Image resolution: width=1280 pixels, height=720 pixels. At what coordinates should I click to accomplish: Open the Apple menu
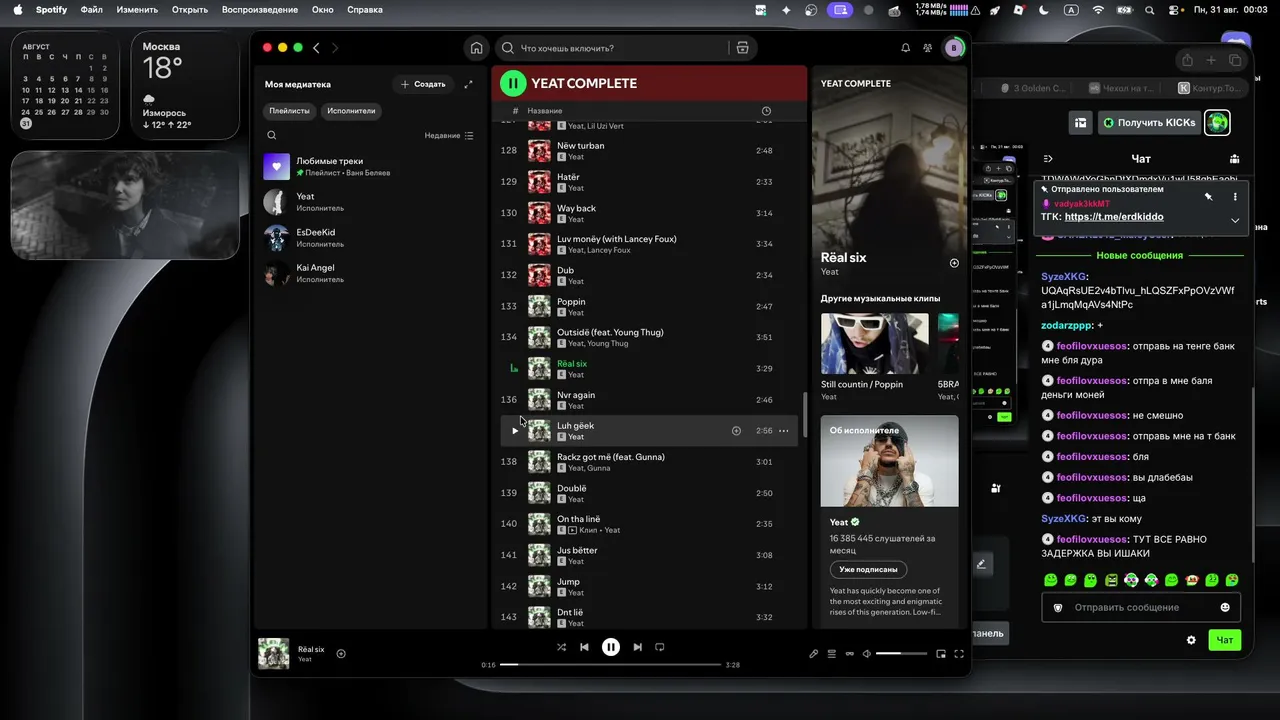18,10
